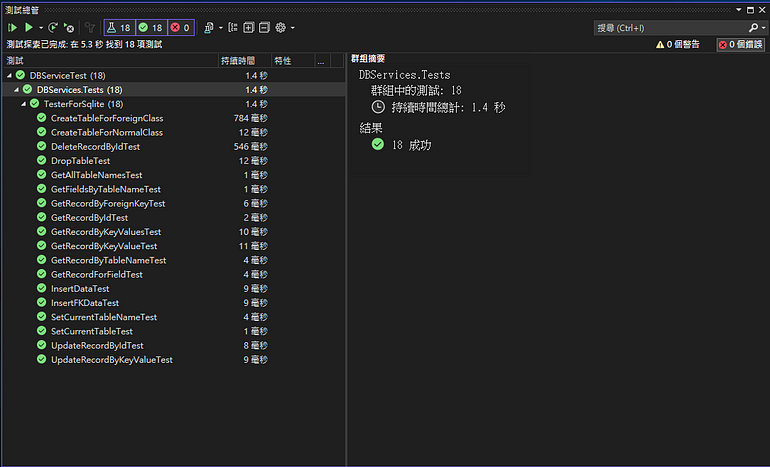The image size is (770, 467).
Task: Sort by the 持續時間 column header
Action: click(x=245, y=61)
